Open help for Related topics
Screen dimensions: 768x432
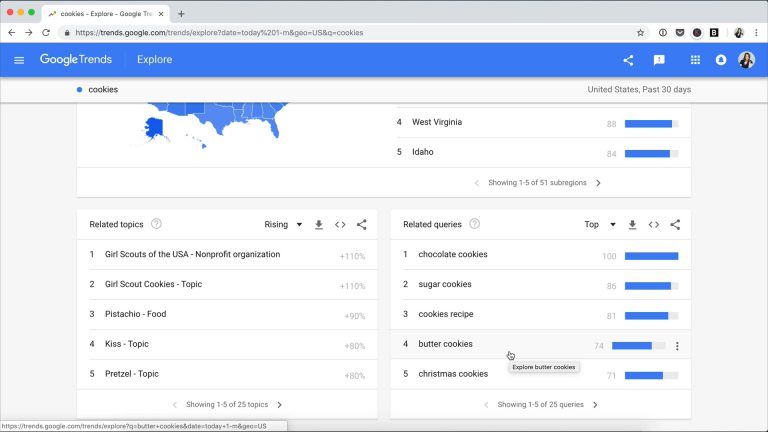pos(156,224)
